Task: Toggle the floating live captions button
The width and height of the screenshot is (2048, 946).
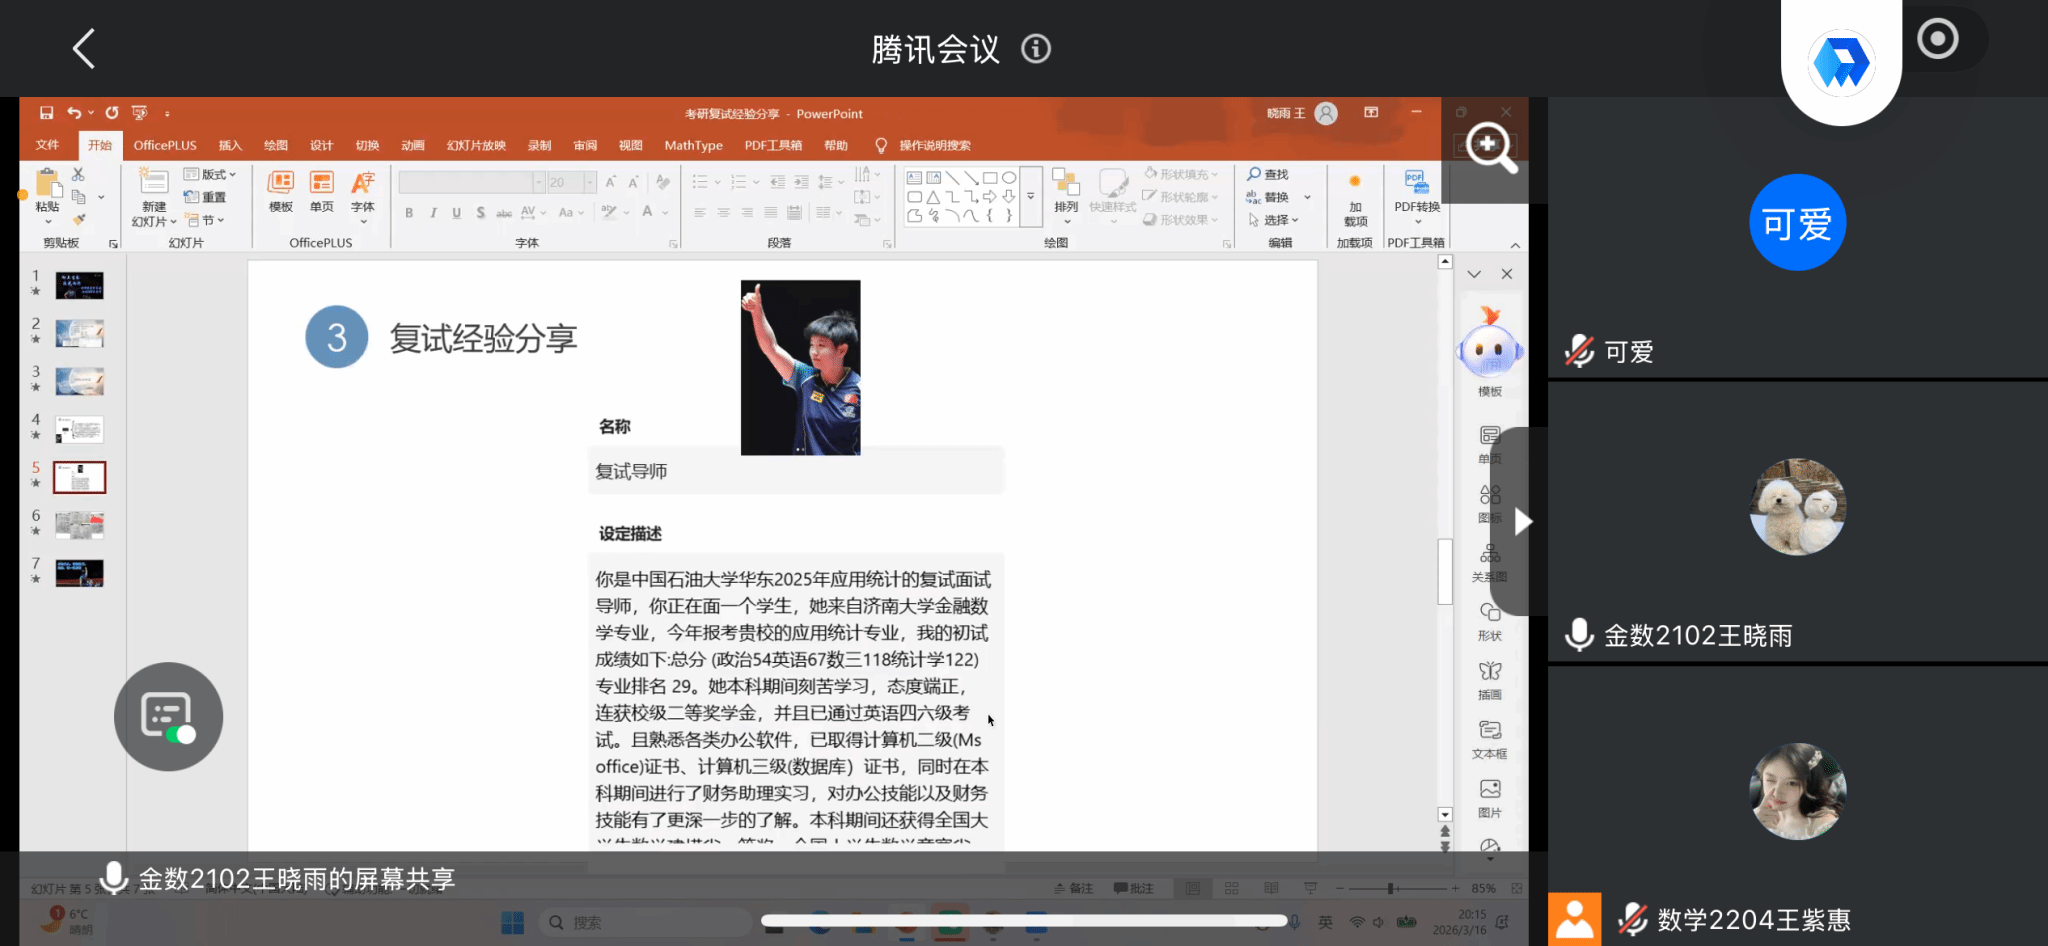Action: (x=168, y=716)
